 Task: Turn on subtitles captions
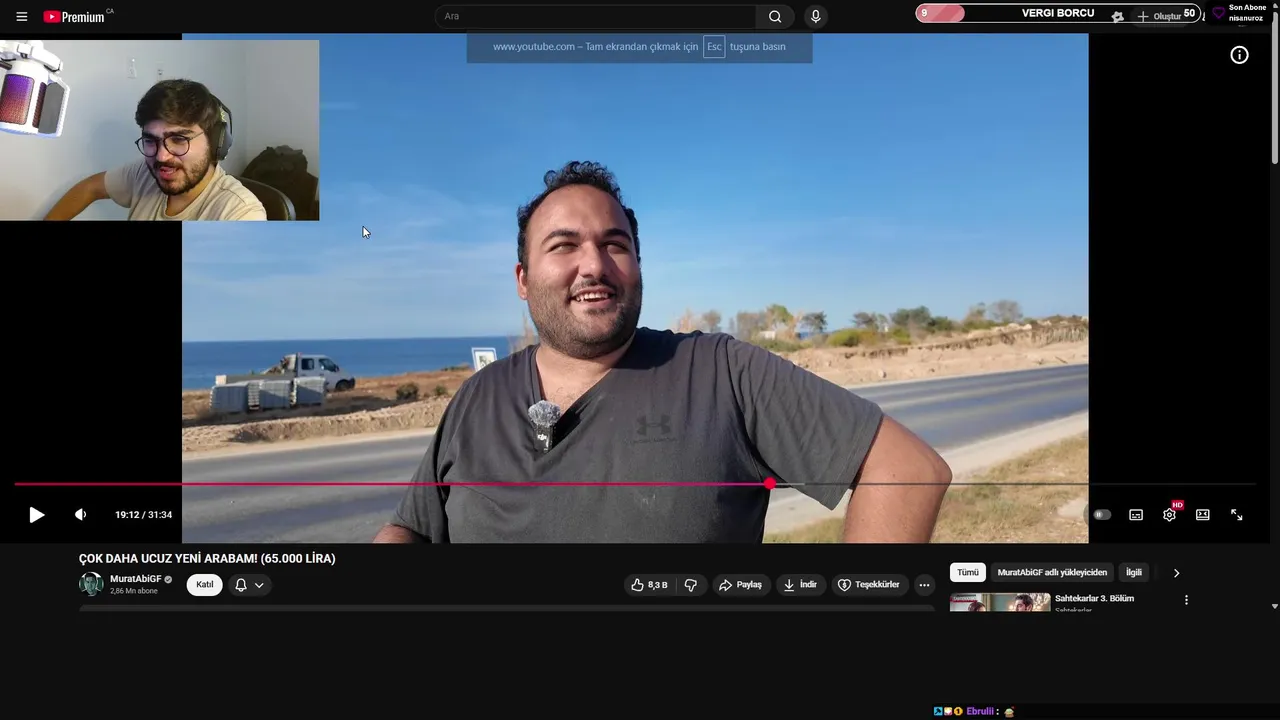click(x=1136, y=514)
